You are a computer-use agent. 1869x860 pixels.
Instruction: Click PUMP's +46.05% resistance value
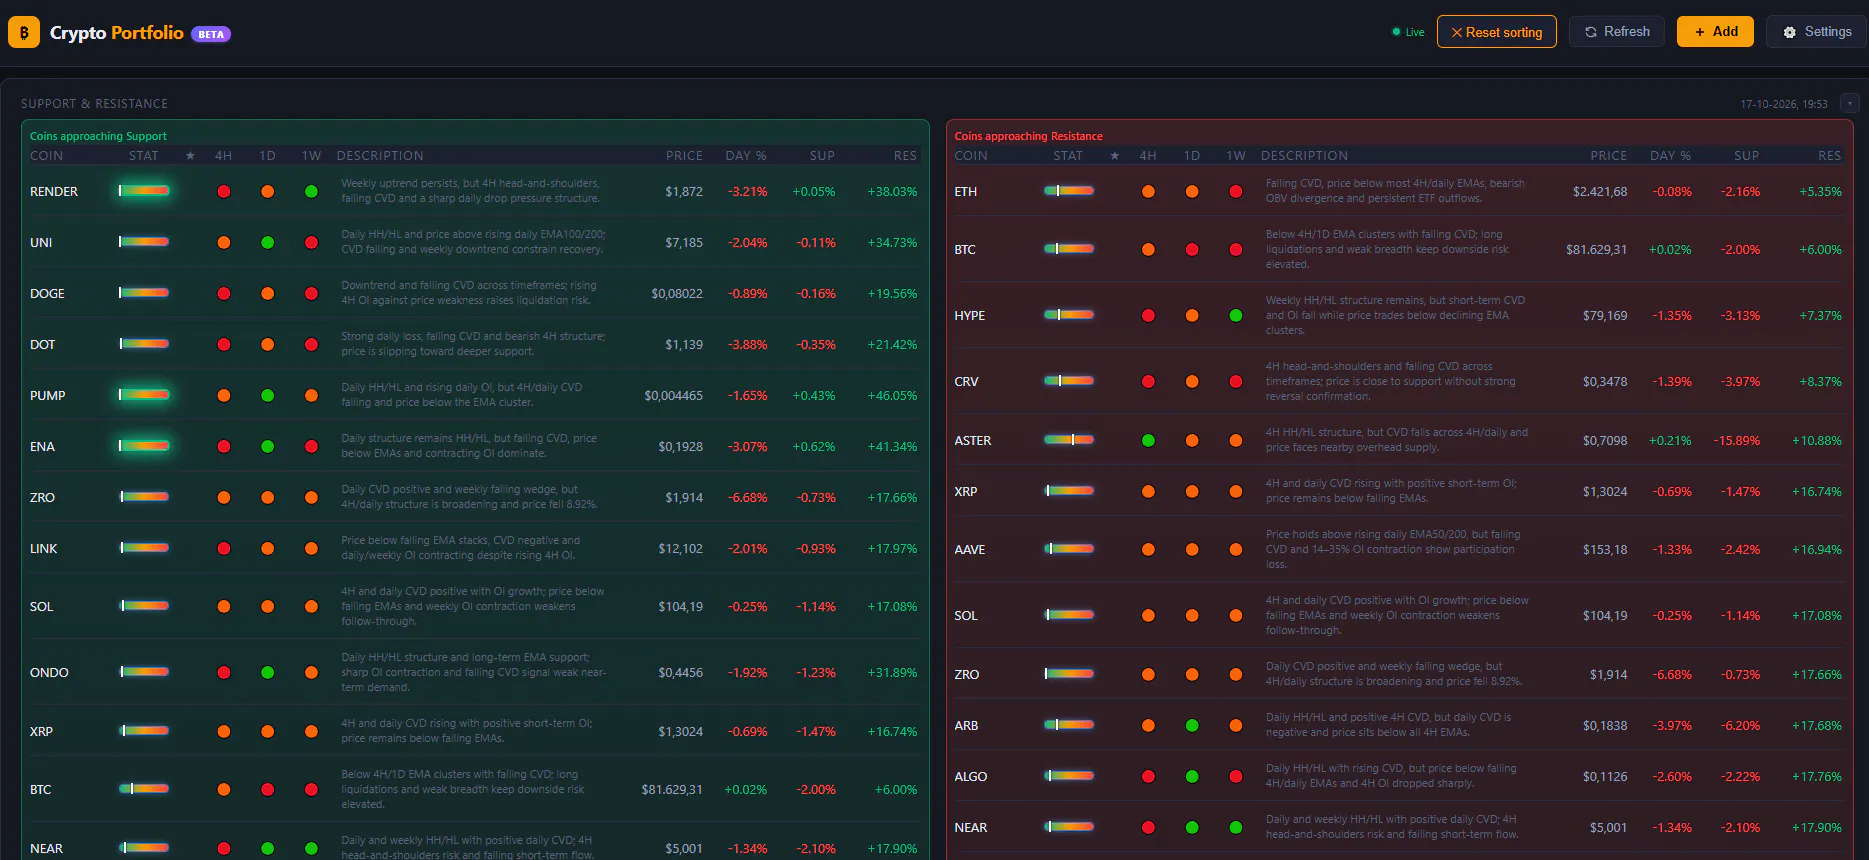click(x=892, y=395)
